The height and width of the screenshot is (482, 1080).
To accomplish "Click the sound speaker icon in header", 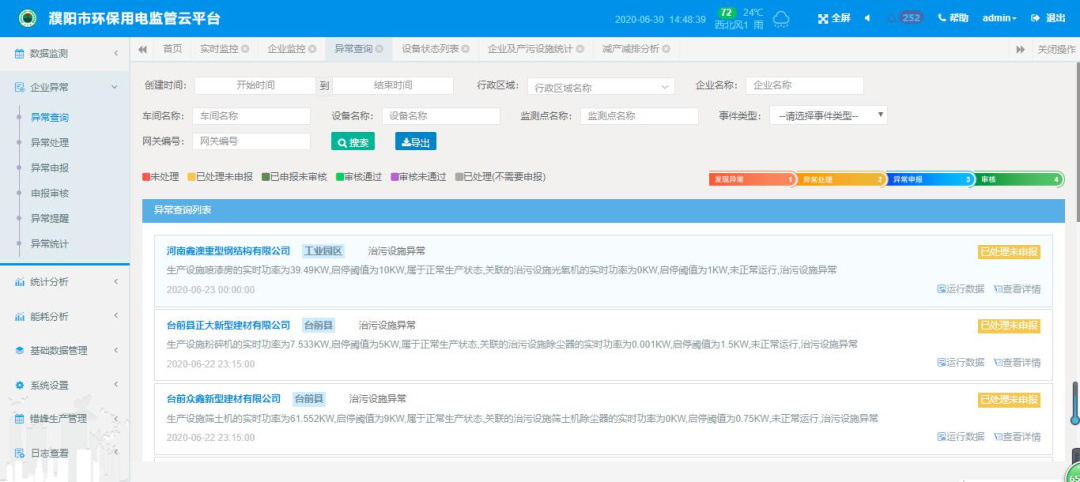I will tap(867, 19).
